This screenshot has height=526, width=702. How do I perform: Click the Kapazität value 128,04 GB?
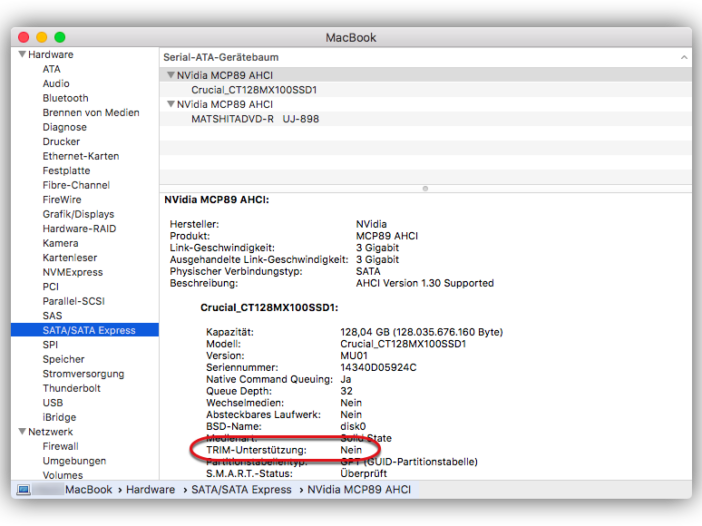coord(422,332)
